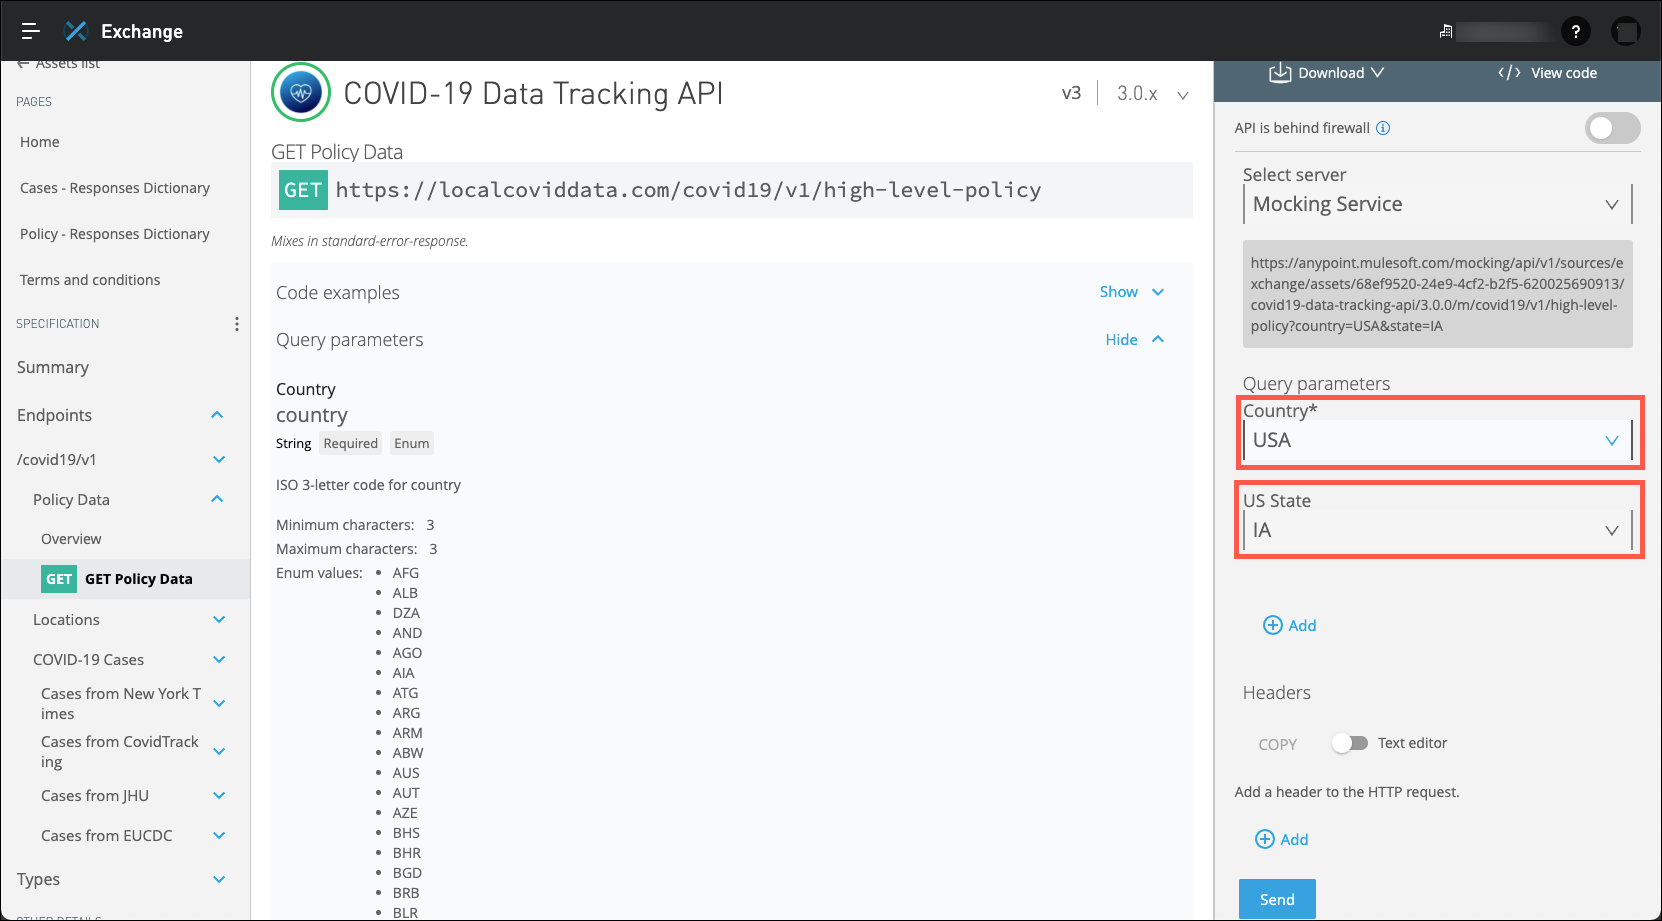Toggle API is behind firewall switch
The image size is (1662, 921).
(1612, 128)
